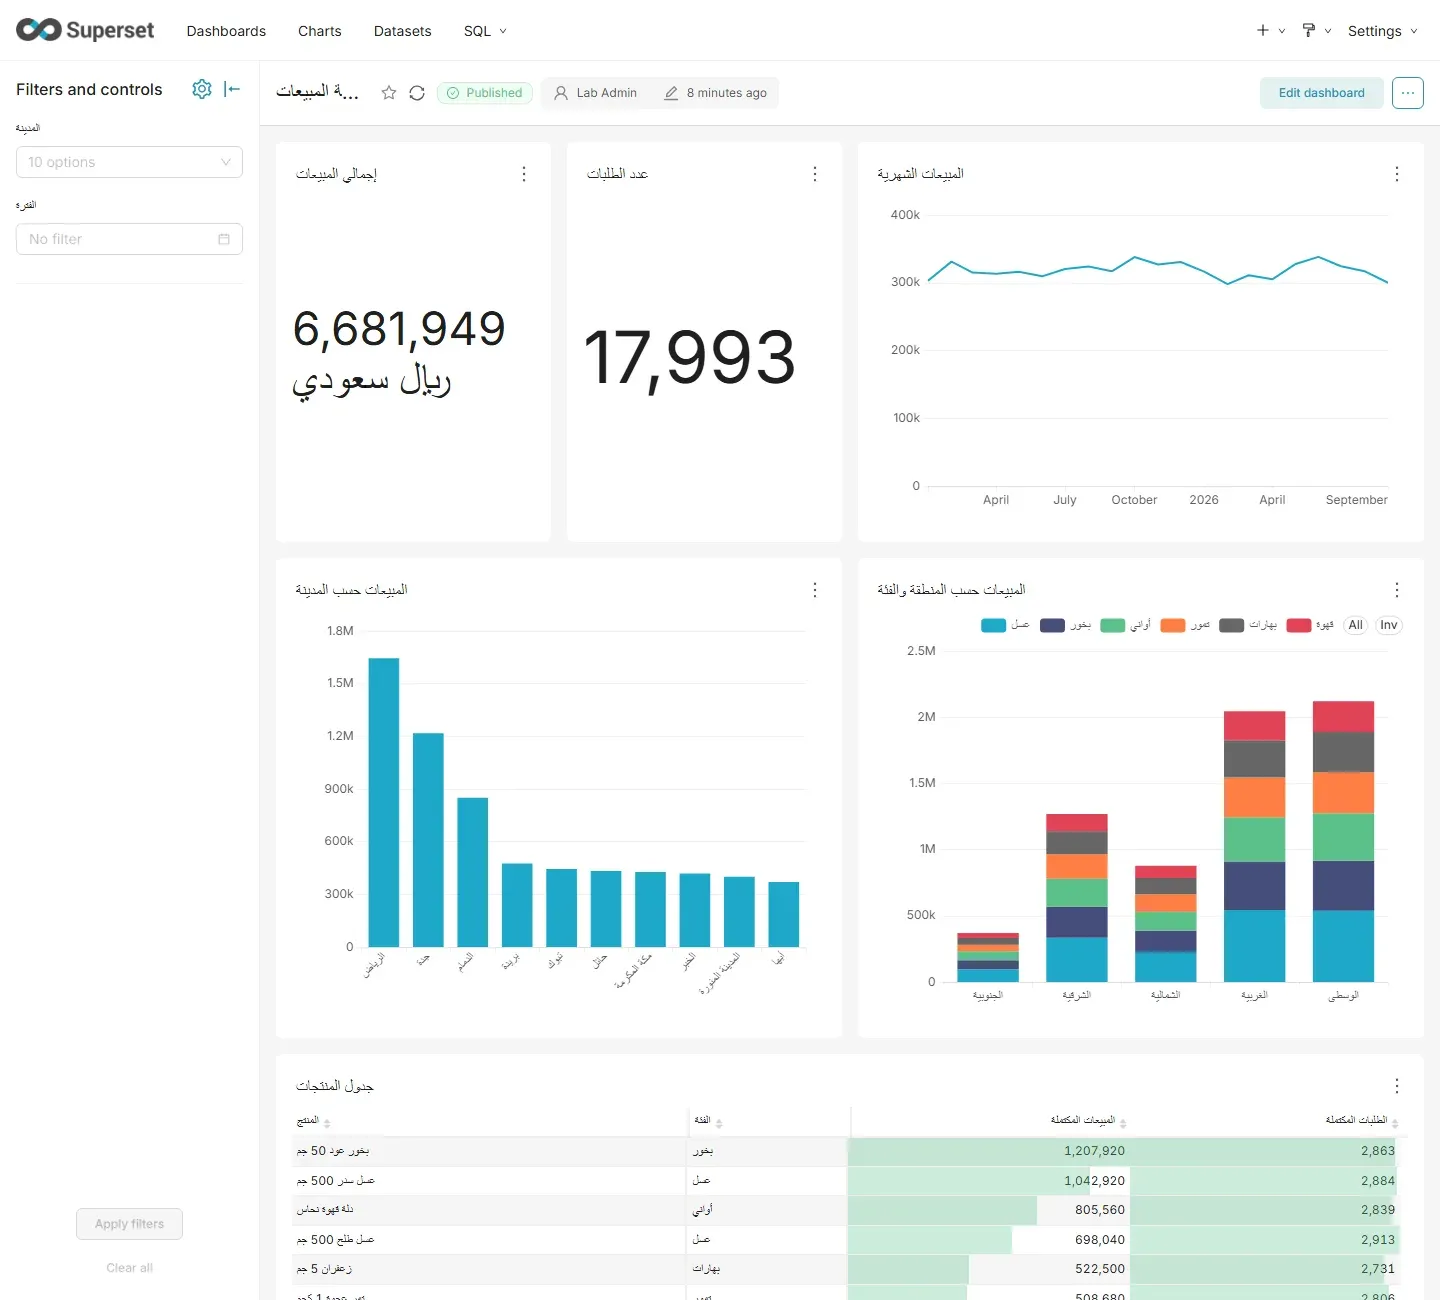Image resolution: width=1440 pixels, height=1300 pixels.
Task: Go to Dashboards in navigation
Action: (226, 31)
